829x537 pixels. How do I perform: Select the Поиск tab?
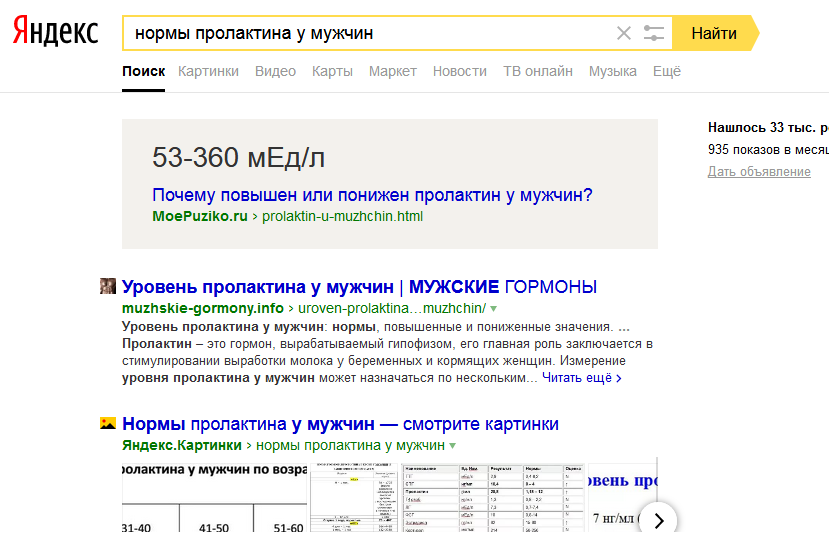tap(143, 71)
